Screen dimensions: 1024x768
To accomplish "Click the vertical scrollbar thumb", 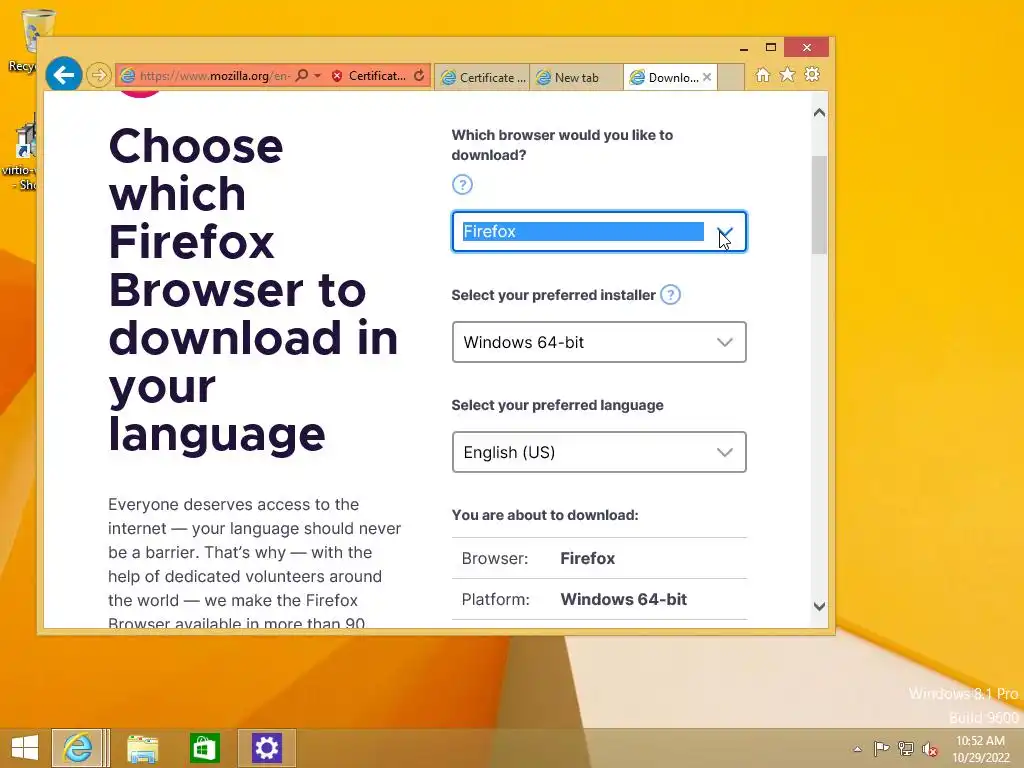I will 820,204.
